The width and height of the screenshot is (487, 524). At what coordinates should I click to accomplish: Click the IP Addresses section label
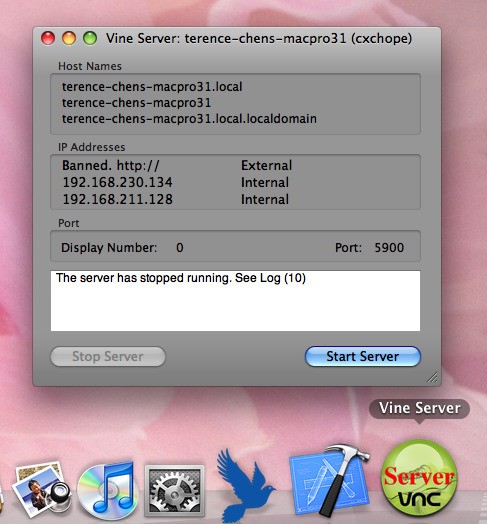click(92, 147)
